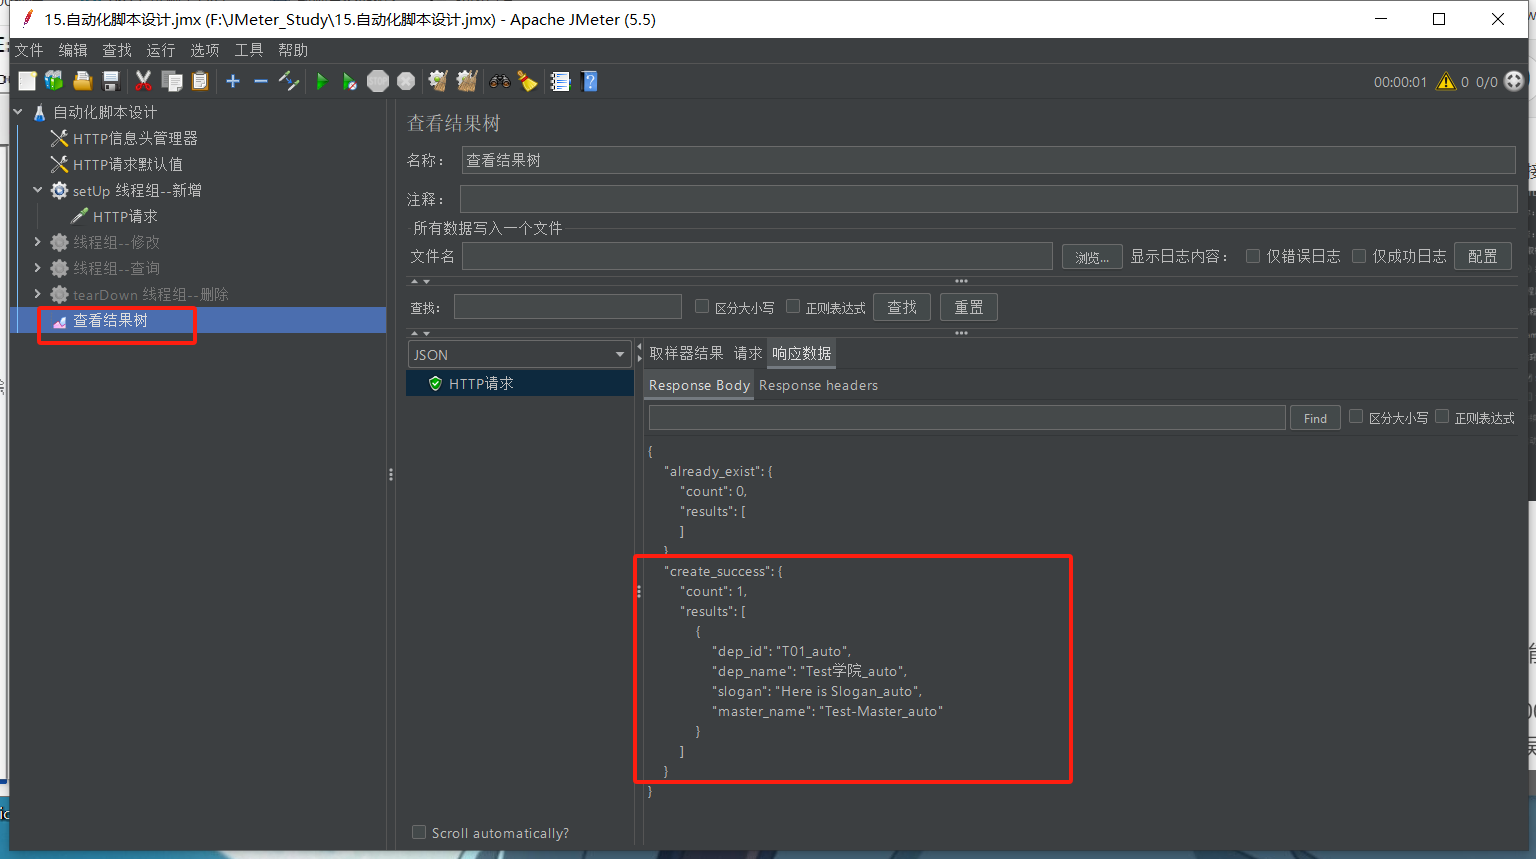Viewport: 1536px width, 859px height.
Task: Stop the test run icon
Action: pos(378,81)
